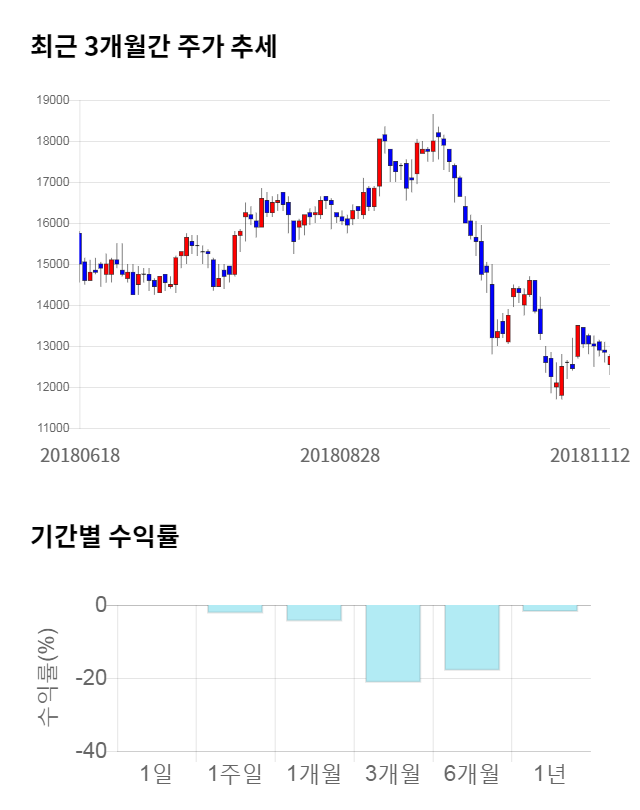This screenshot has height=810, width=640.
Task: Select the '3개월' period label
Action: tap(392, 773)
